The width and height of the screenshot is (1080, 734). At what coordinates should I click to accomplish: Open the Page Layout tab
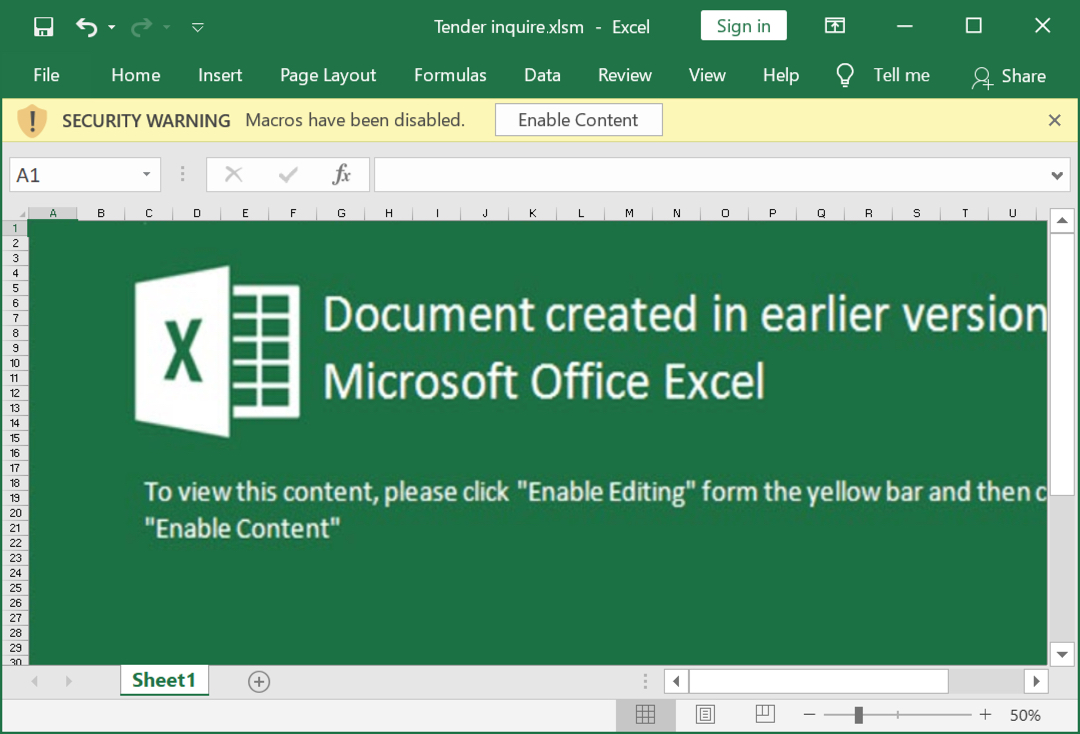pos(328,75)
